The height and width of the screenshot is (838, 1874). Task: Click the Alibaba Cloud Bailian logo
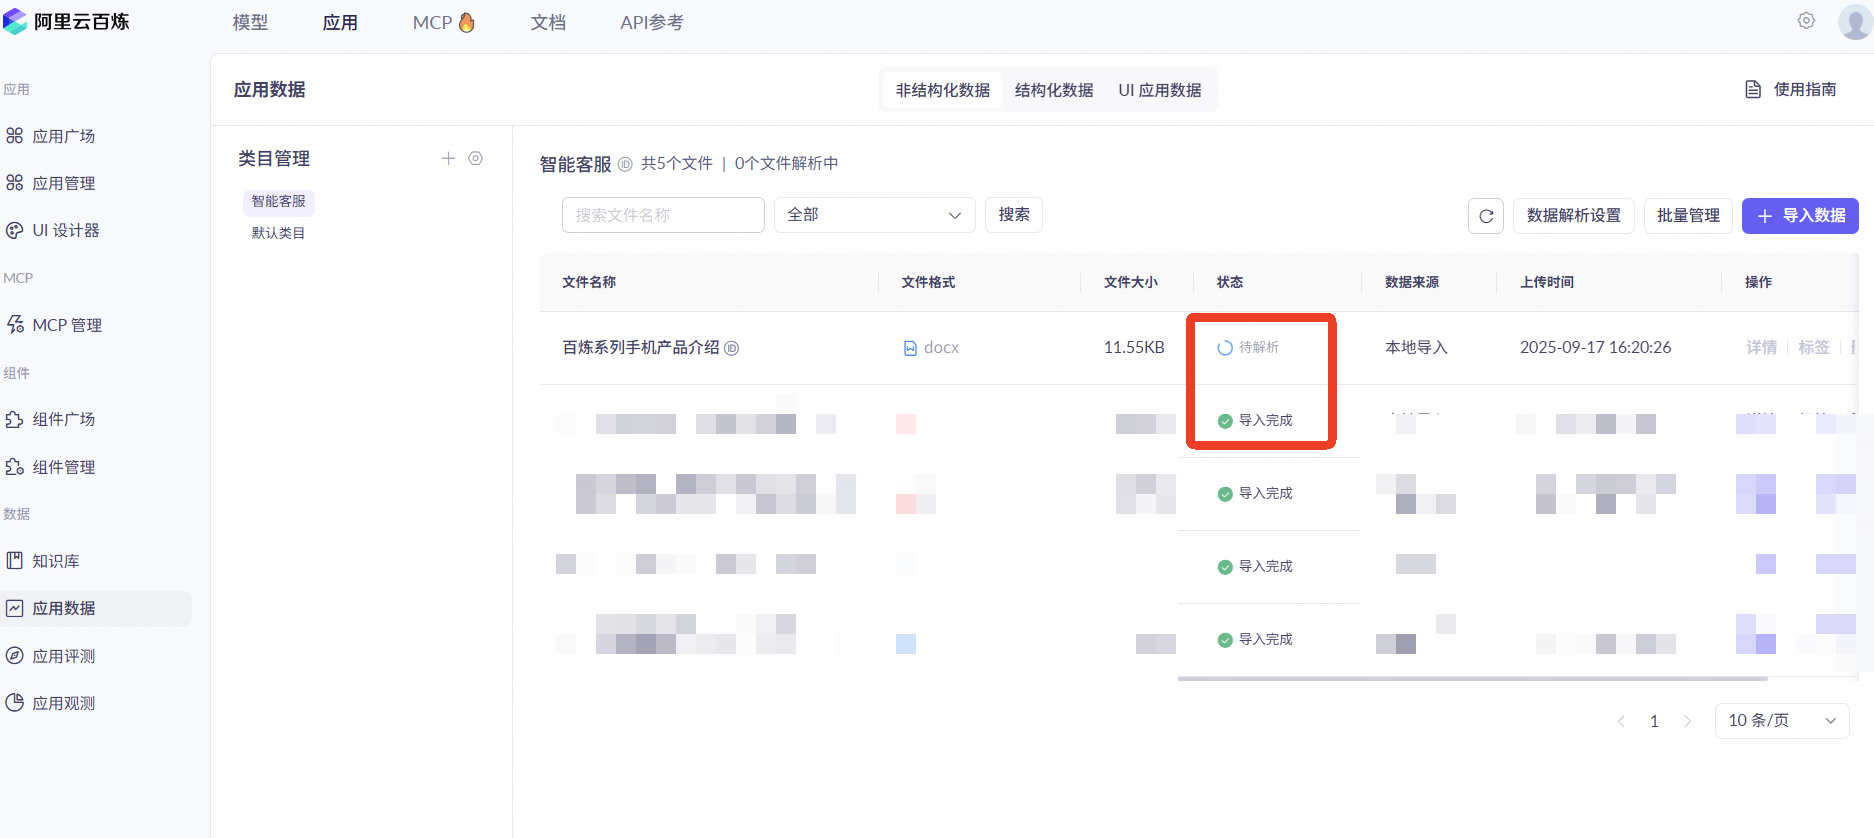pyautogui.click(x=66, y=21)
